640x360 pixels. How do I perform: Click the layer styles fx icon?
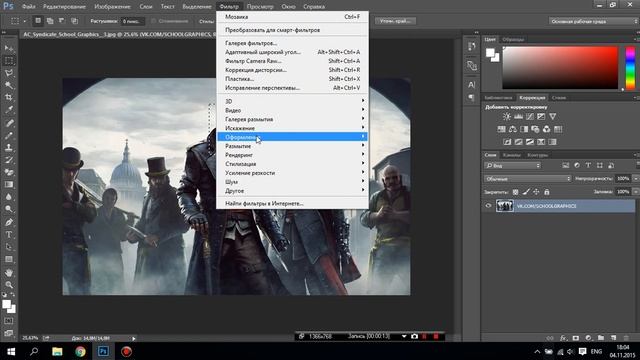[x=563, y=338]
